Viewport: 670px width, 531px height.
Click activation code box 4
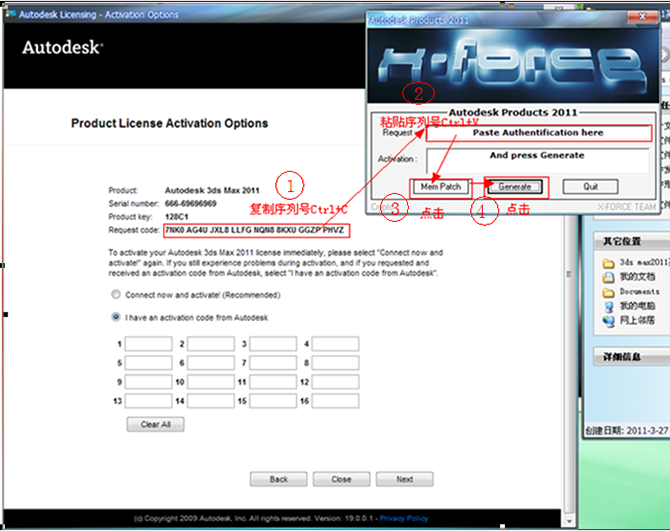(335, 344)
